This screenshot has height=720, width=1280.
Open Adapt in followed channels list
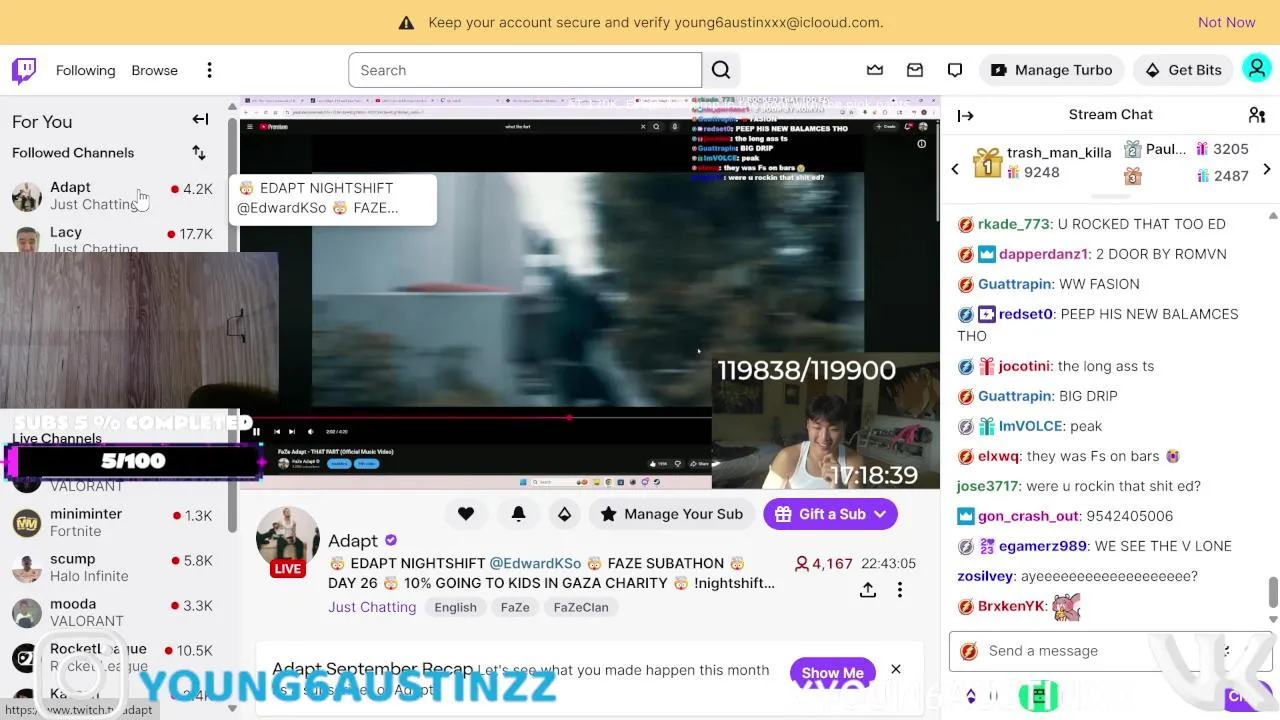coord(112,195)
